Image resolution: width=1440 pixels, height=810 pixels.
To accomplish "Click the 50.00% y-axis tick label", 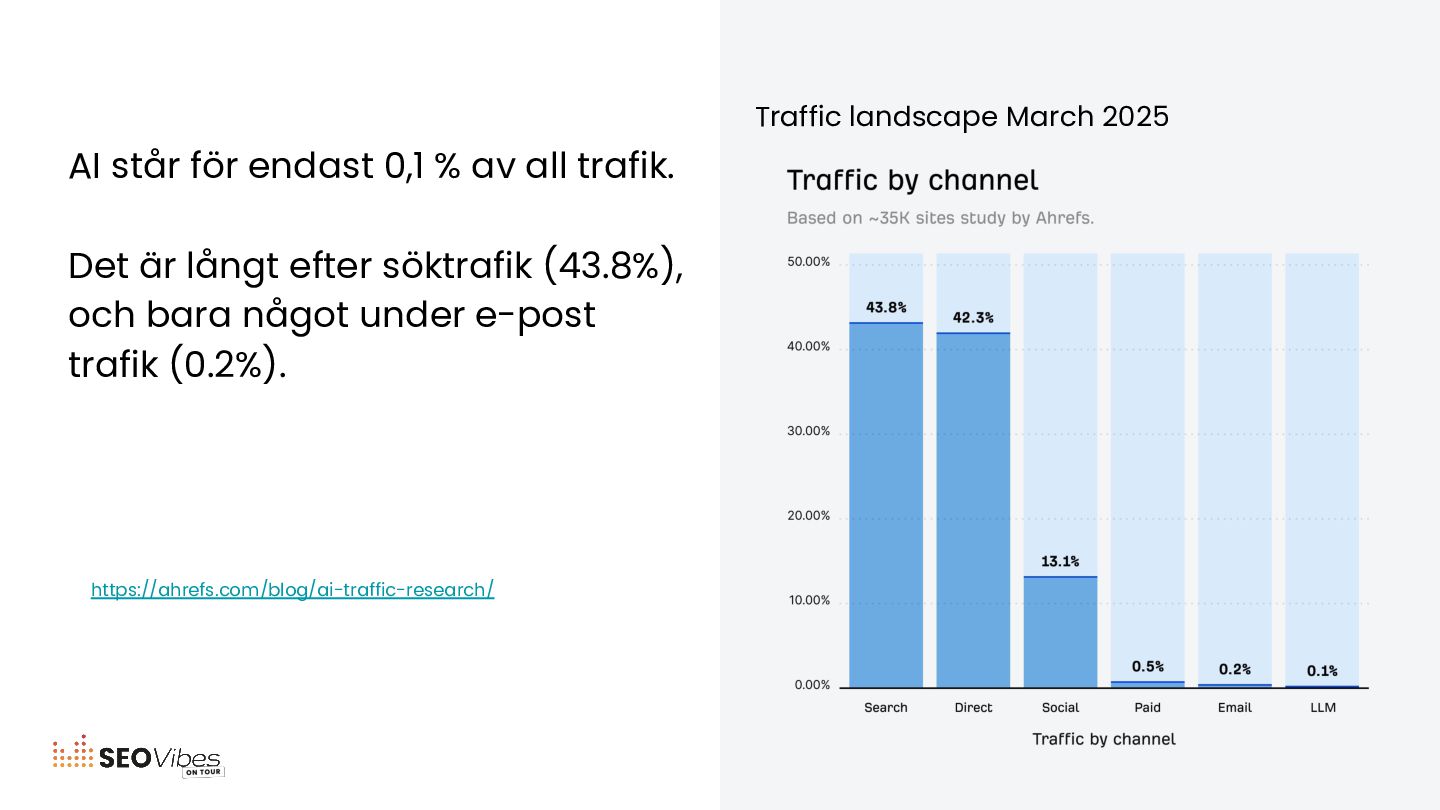I will click(809, 262).
